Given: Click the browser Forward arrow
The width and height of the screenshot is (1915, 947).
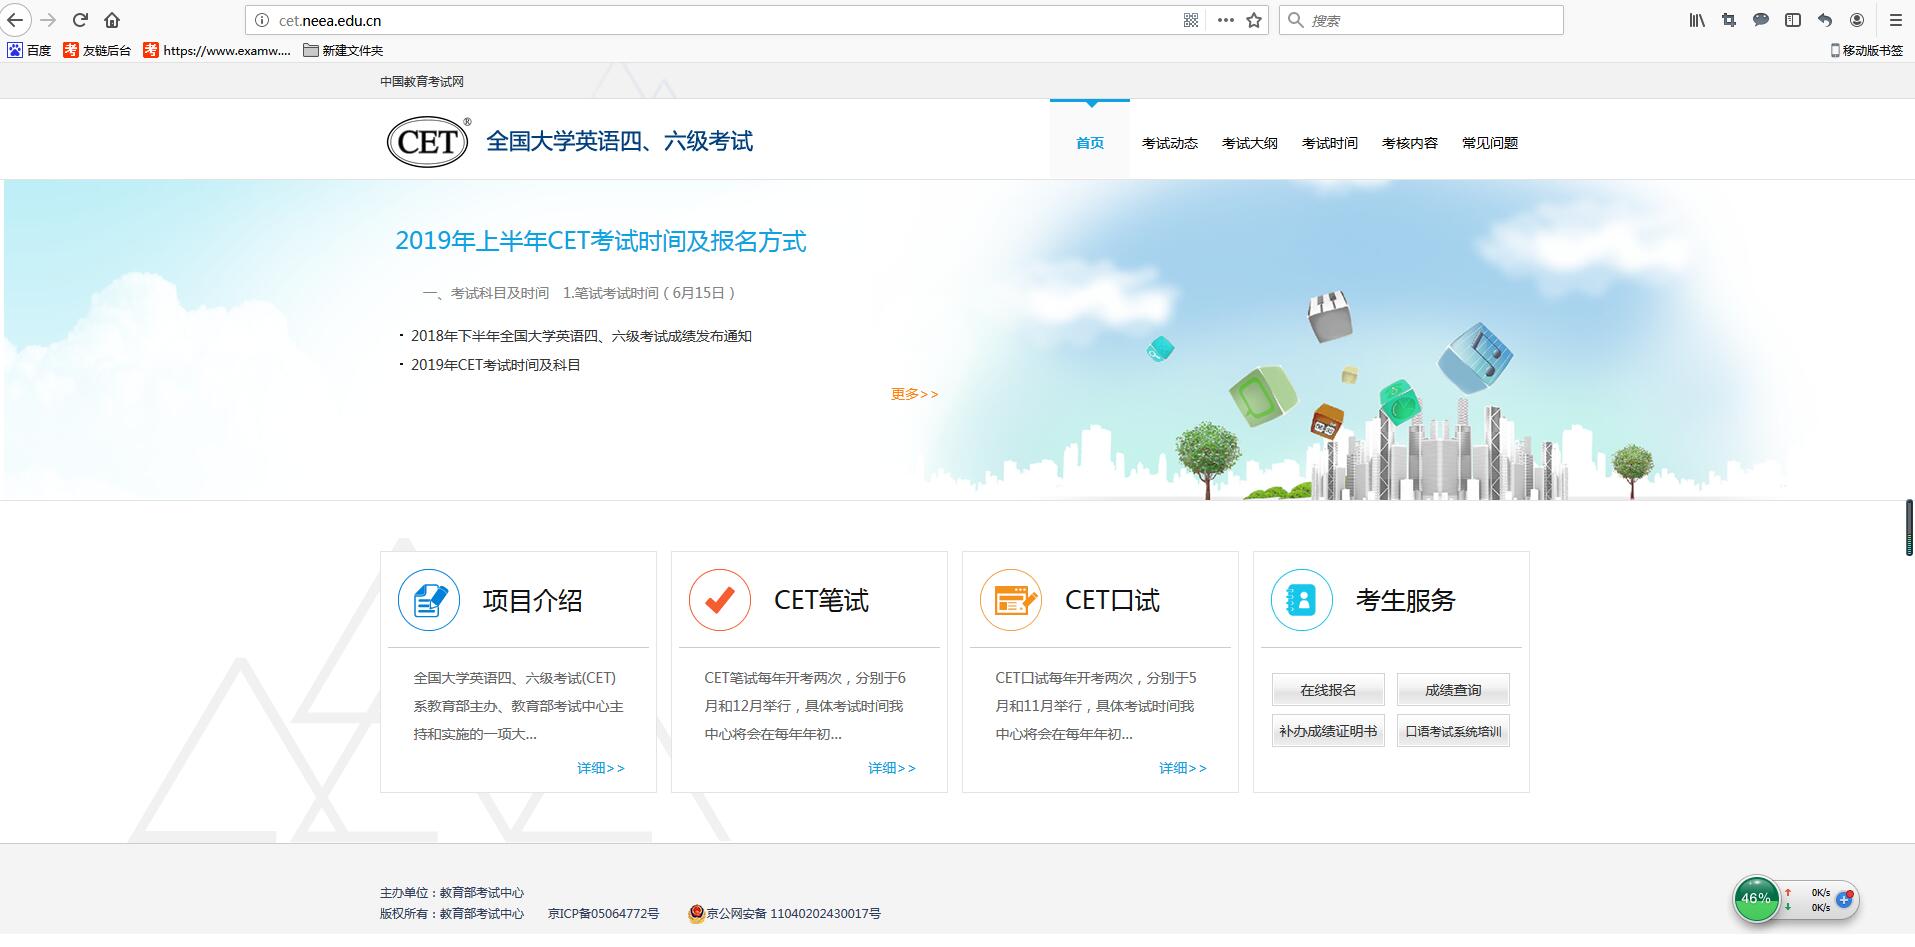Looking at the screenshot, I should (x=48, y=20).
